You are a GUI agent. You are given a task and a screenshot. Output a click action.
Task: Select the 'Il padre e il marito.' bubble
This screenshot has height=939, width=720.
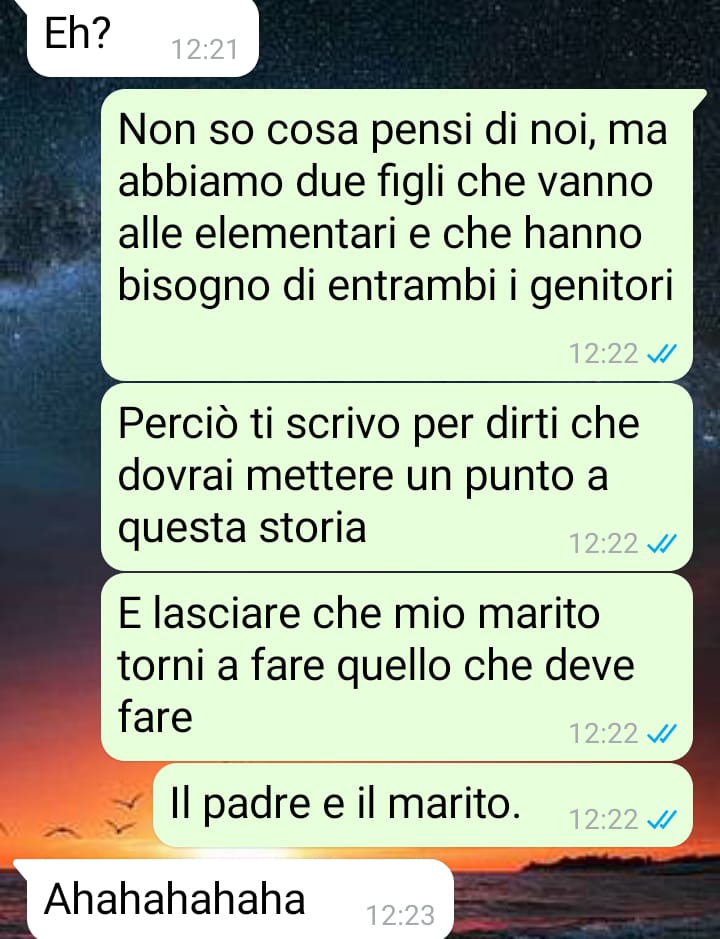click(x=423, y=805)
